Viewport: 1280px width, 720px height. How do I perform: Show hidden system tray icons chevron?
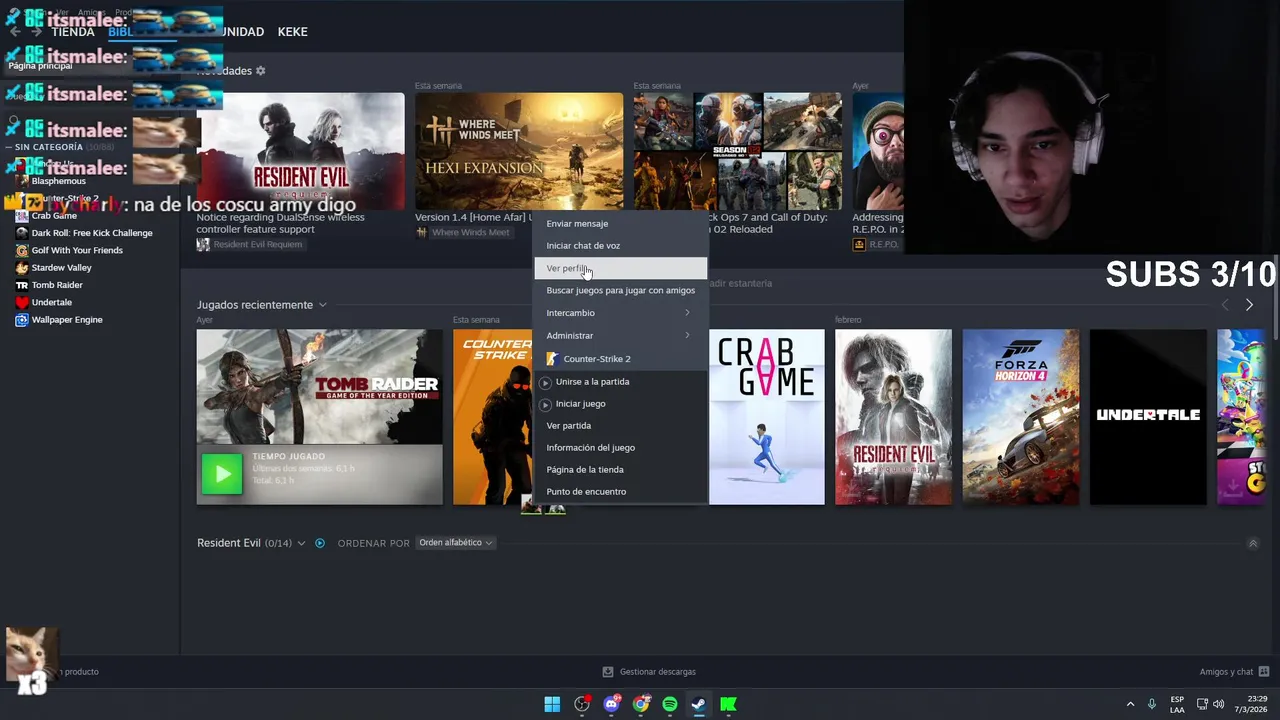pyautogui.click(x=1130, y=704)
